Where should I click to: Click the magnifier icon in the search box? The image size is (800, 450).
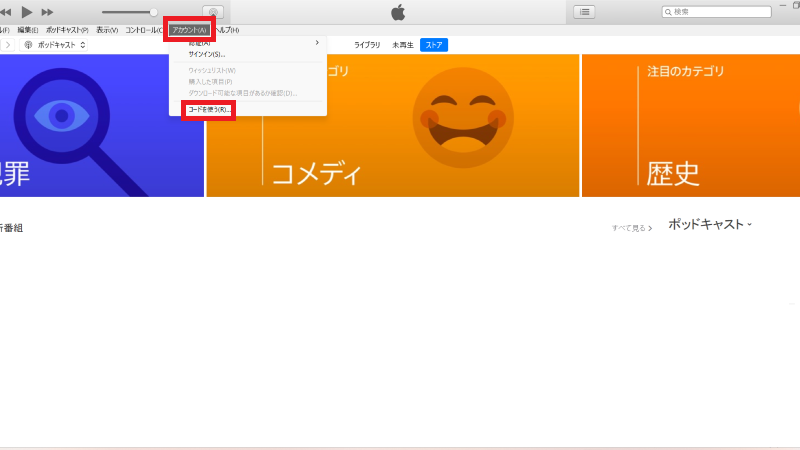click(668, 12)
